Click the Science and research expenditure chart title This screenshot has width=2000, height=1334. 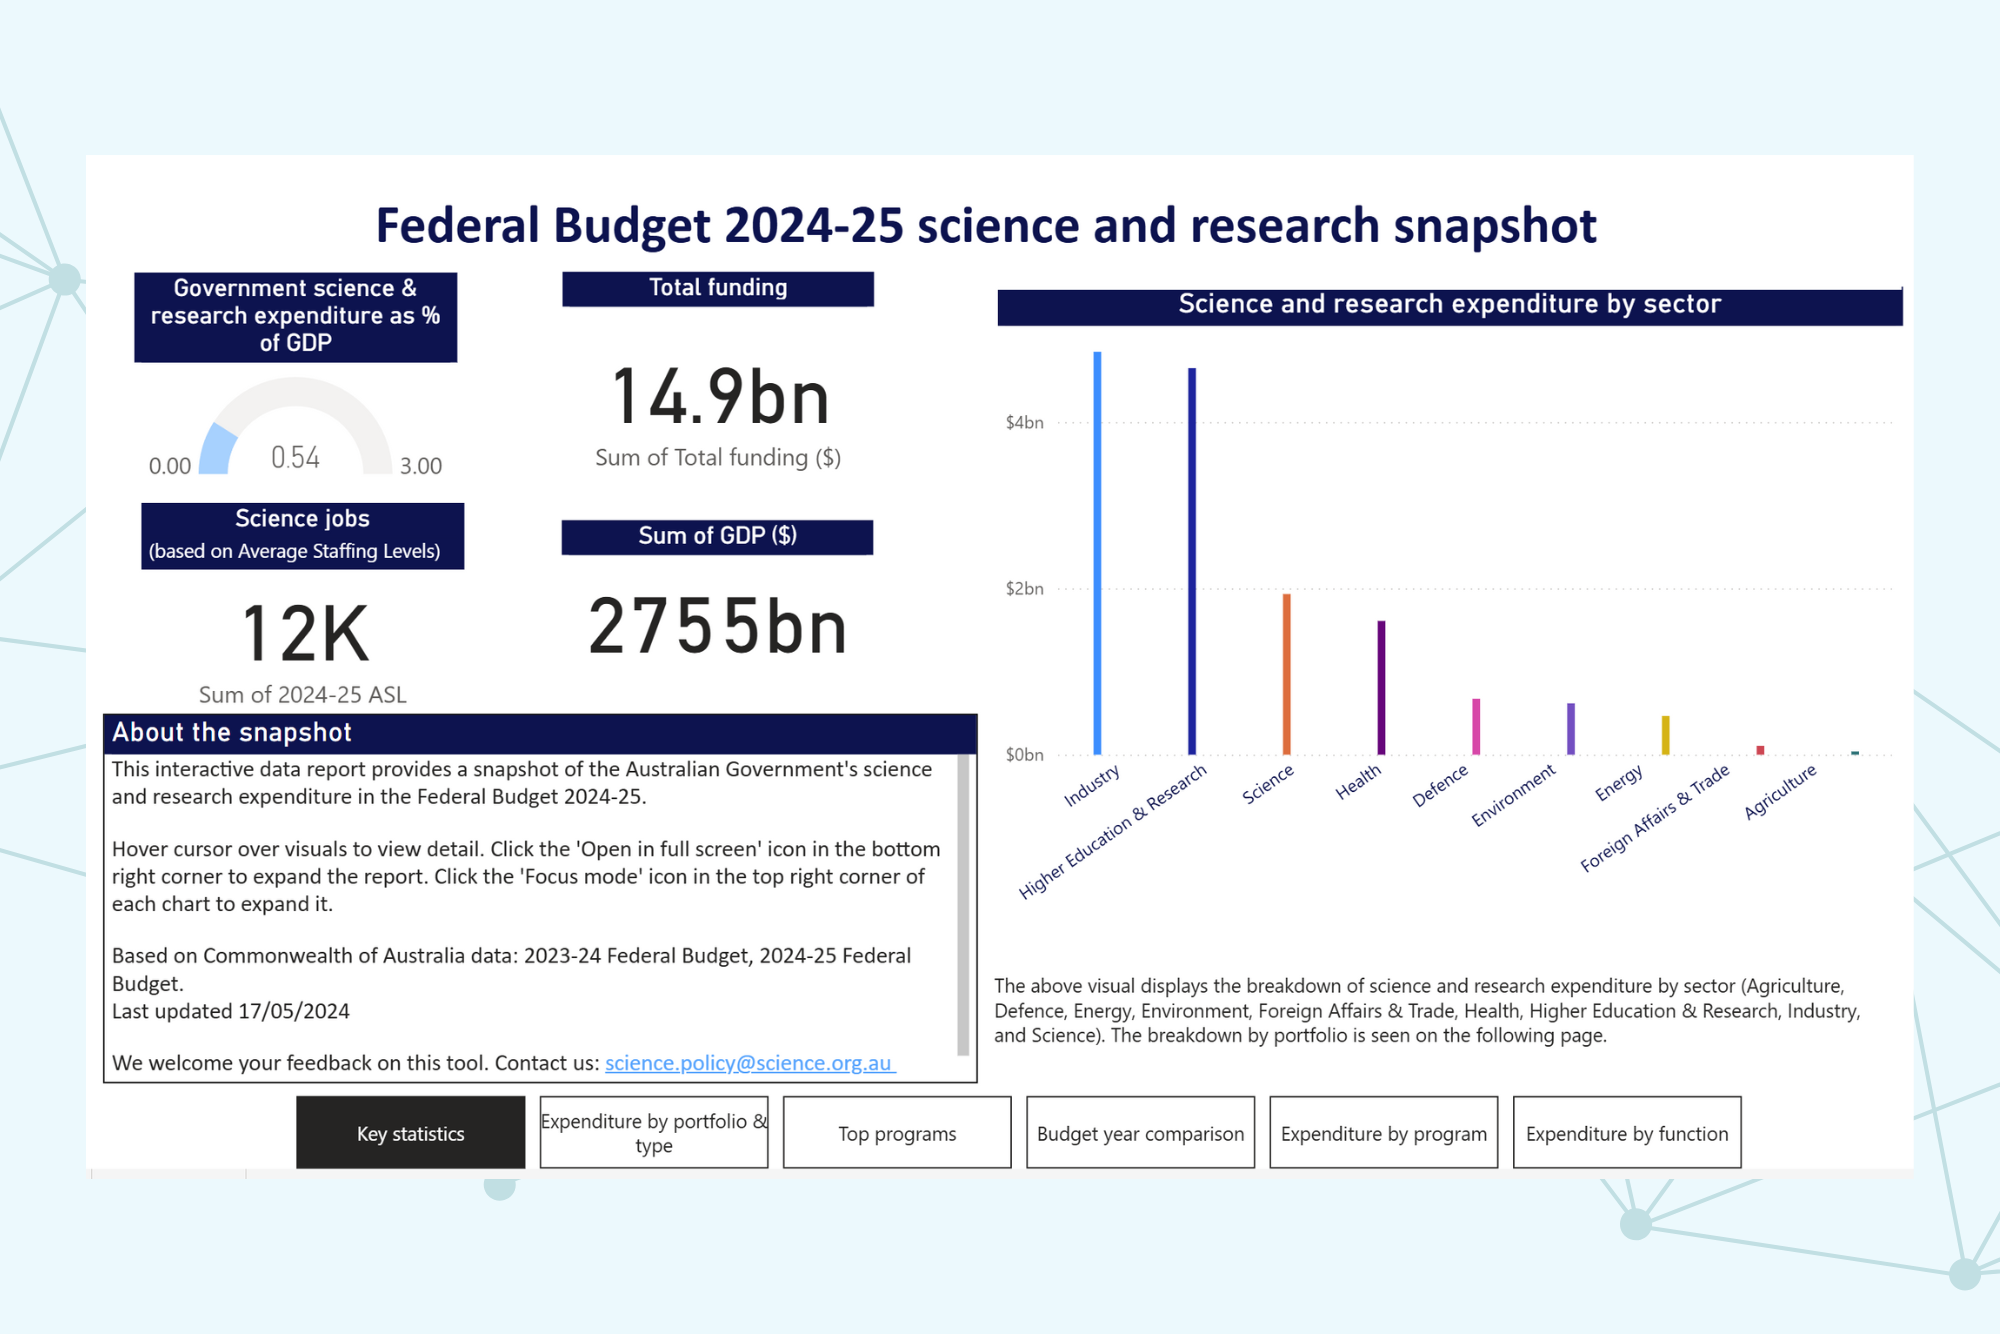coord(1449,304)
